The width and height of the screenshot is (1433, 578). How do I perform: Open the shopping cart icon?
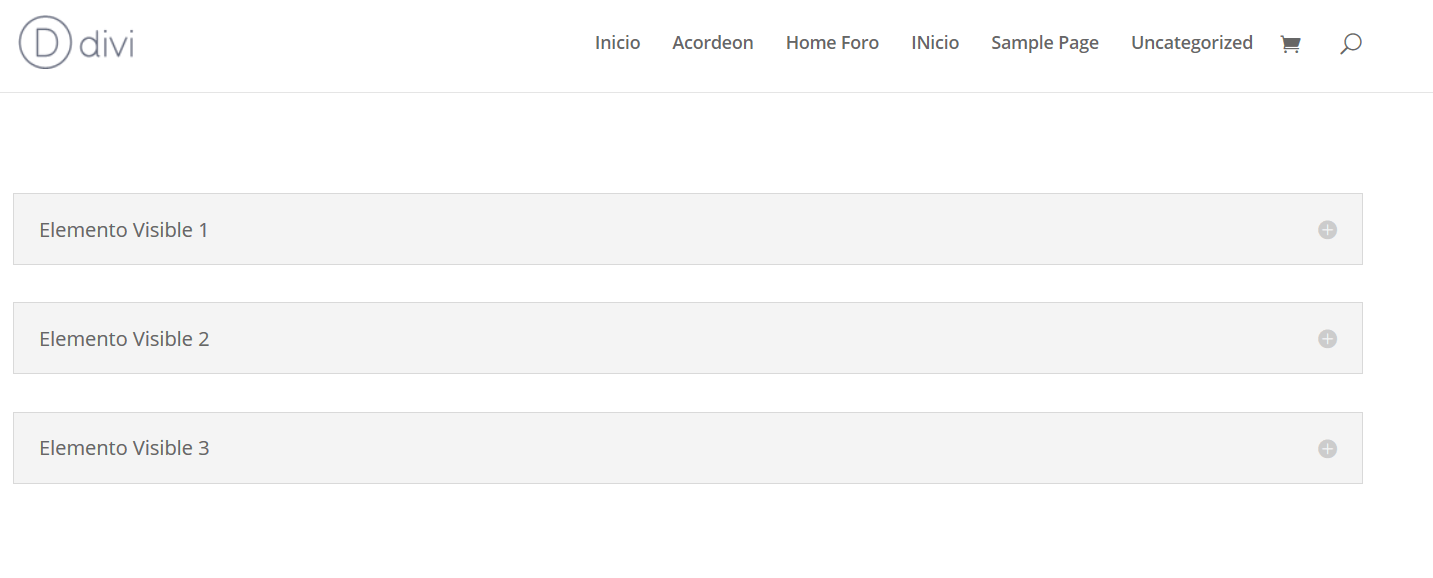click(1290, 44)
